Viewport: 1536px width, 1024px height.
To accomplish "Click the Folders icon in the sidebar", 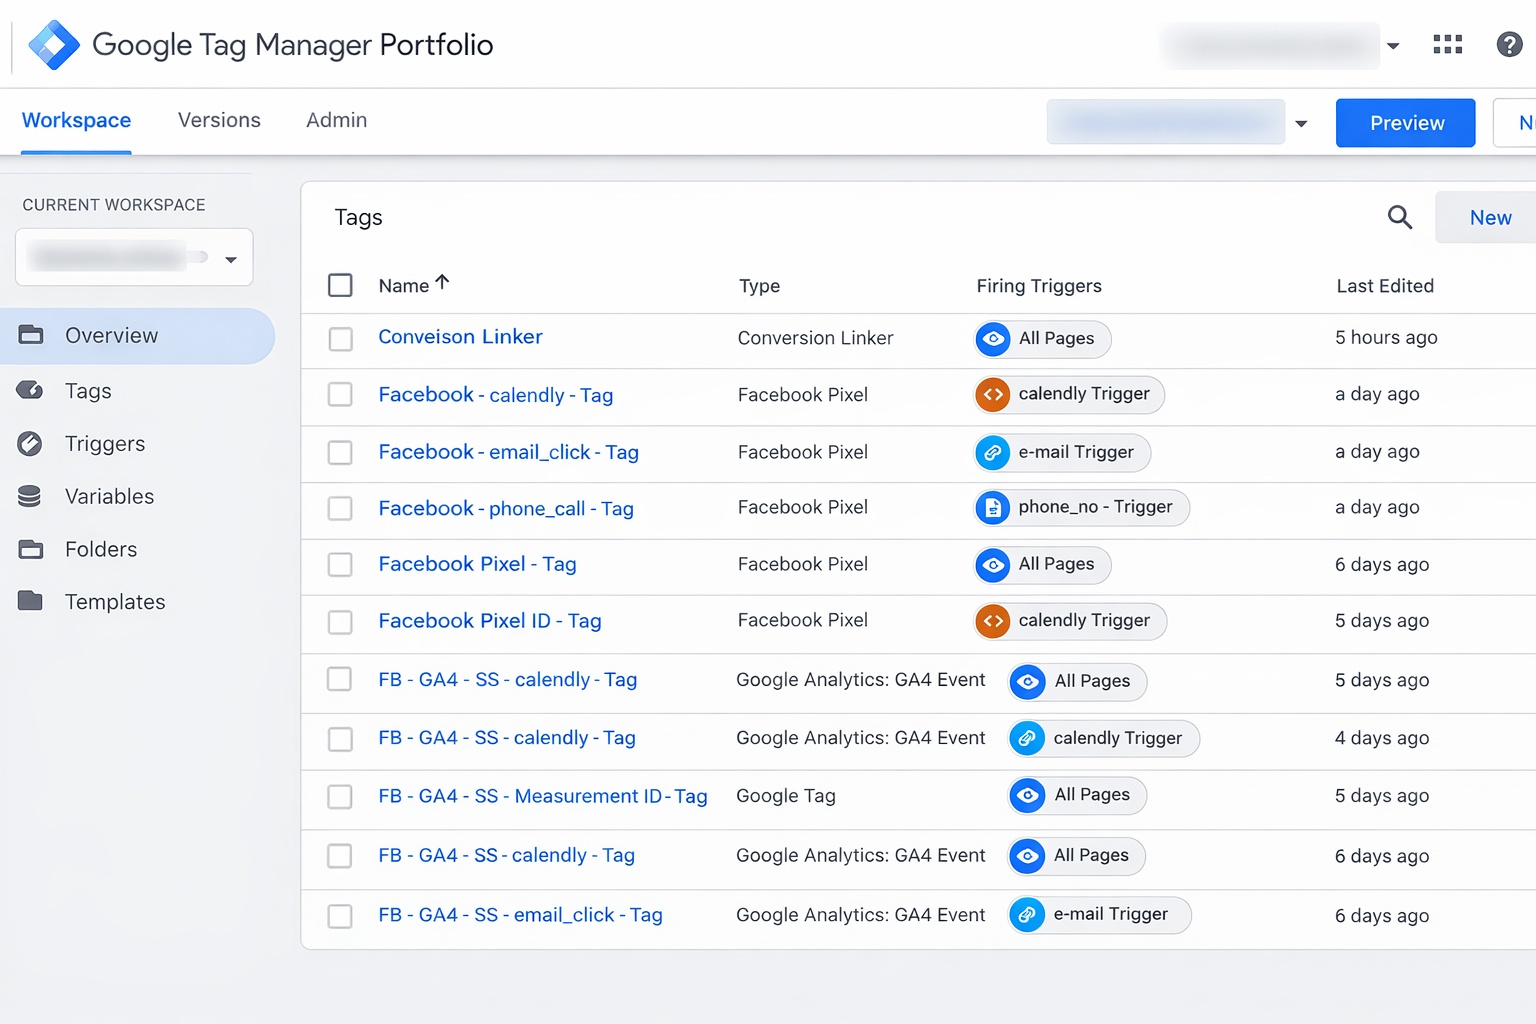I will 30,549.
